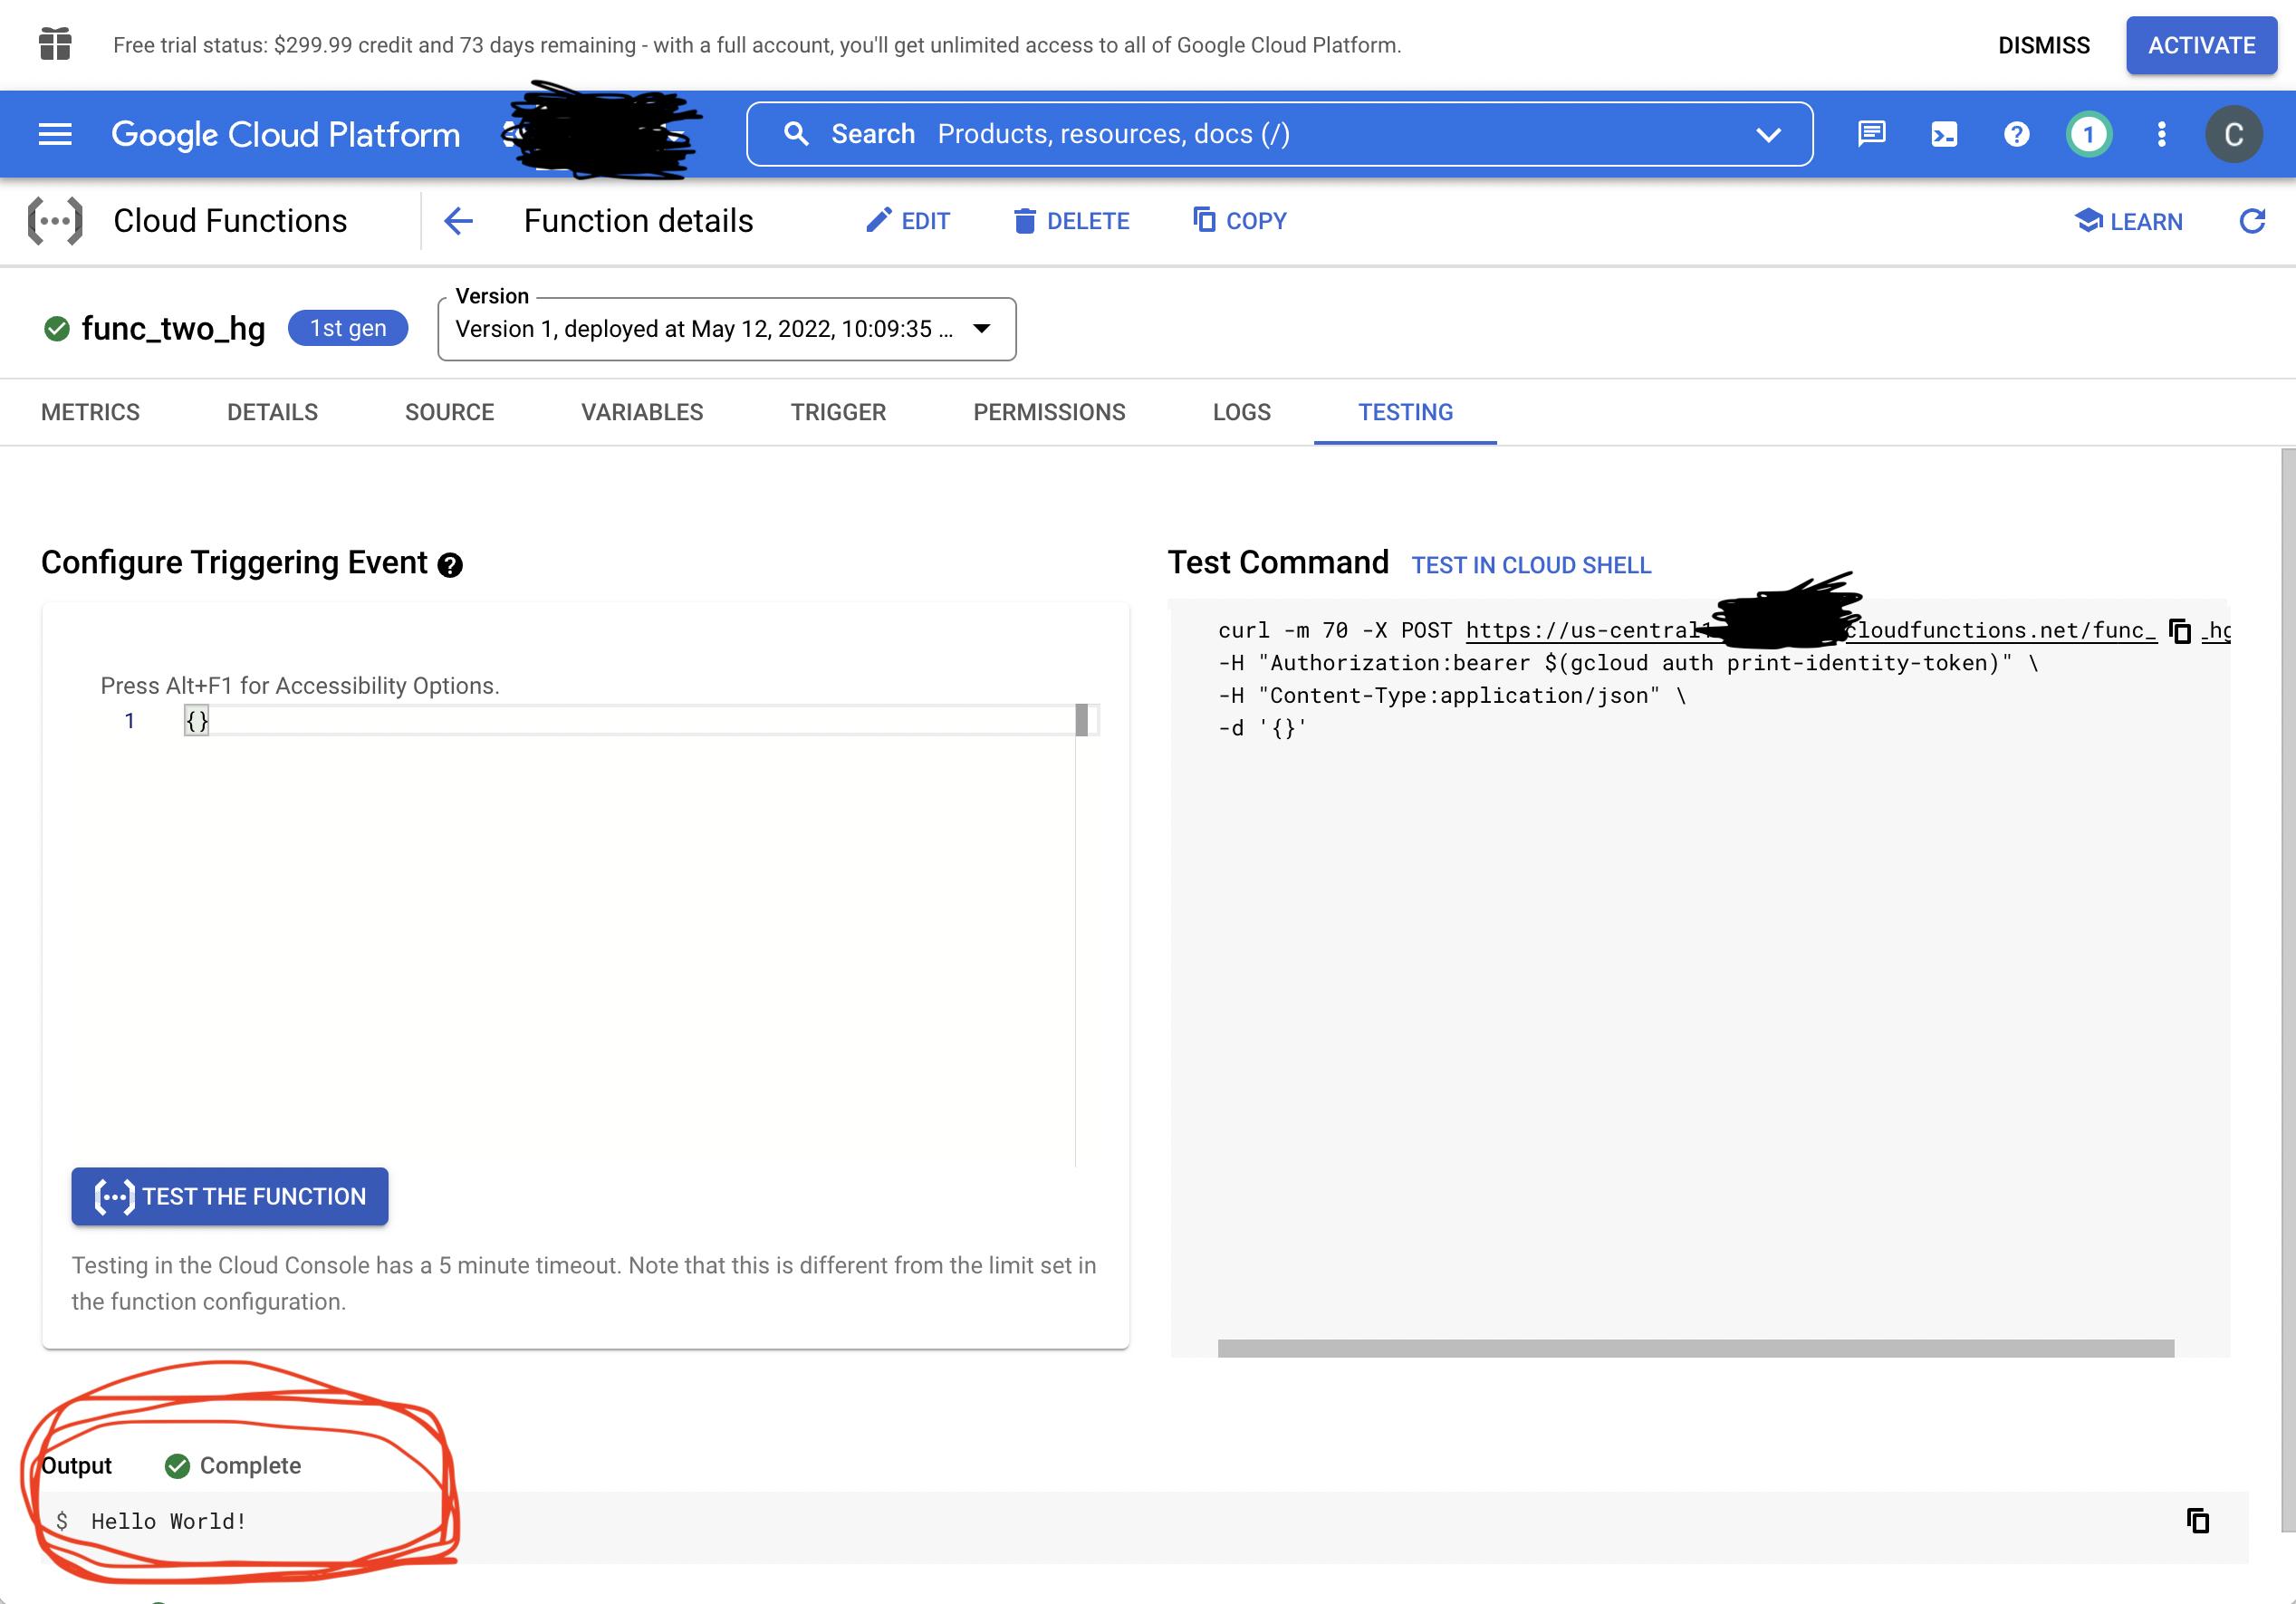Switch to the Metrics tab
The image size is (2296, 1604).
point(90,412)
